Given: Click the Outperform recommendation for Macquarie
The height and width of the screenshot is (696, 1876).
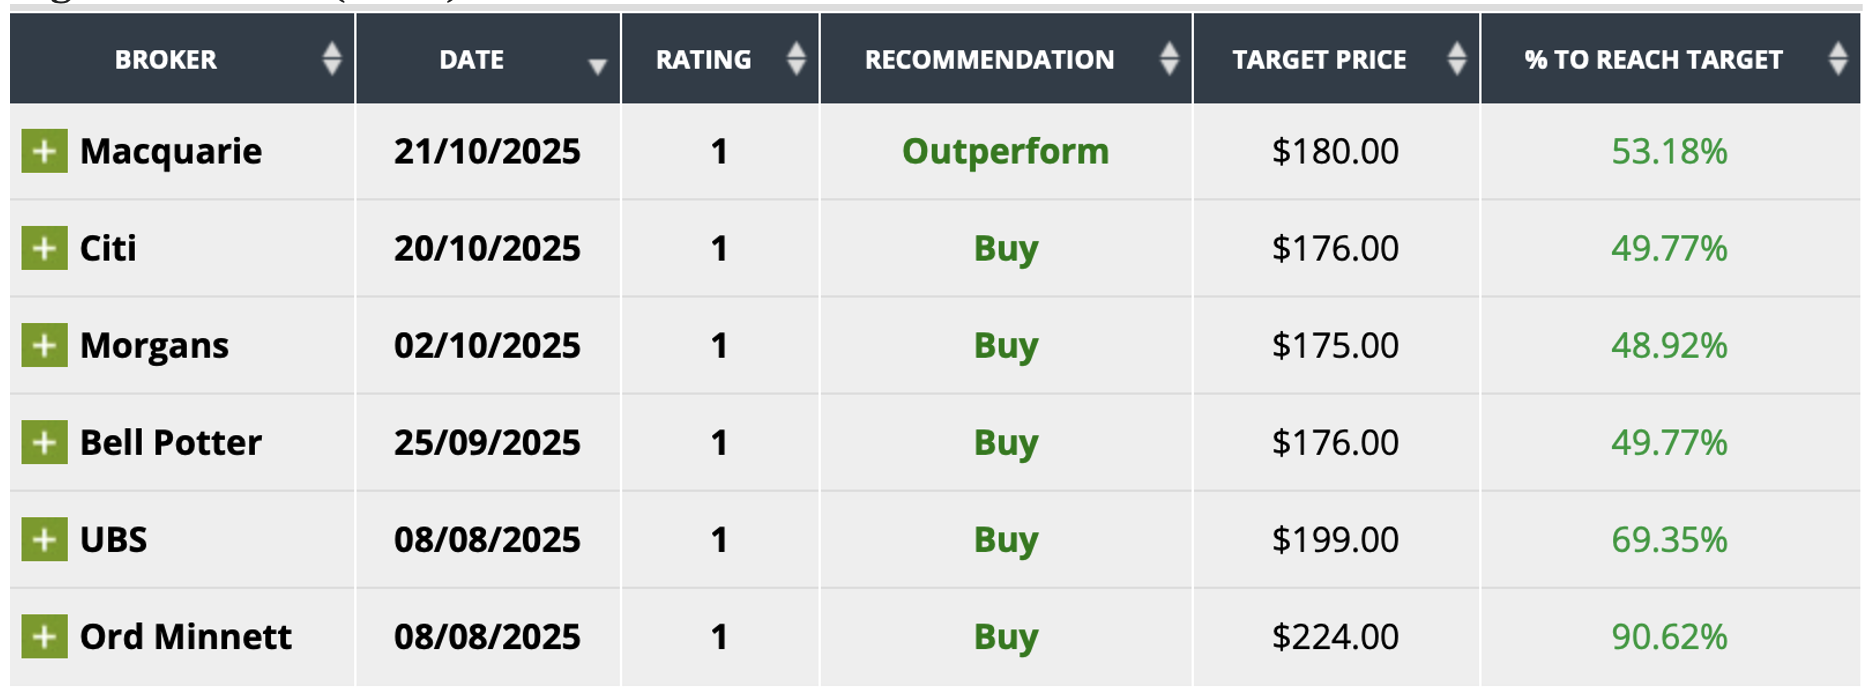Looking at the screenshot, I should (x=1005, y=151).
